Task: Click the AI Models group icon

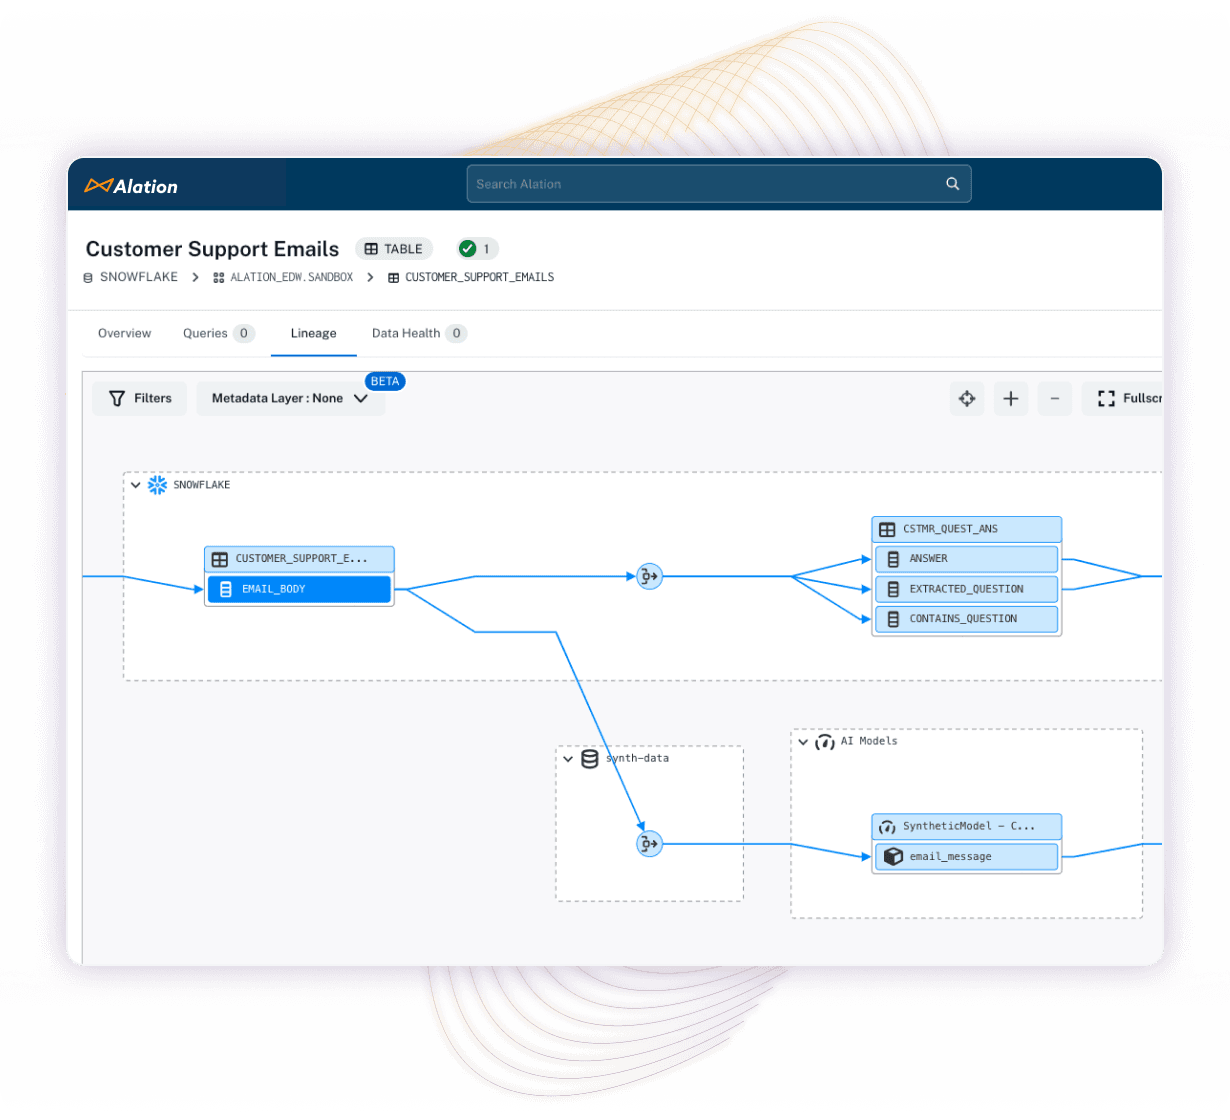Action: coord(824,742)
